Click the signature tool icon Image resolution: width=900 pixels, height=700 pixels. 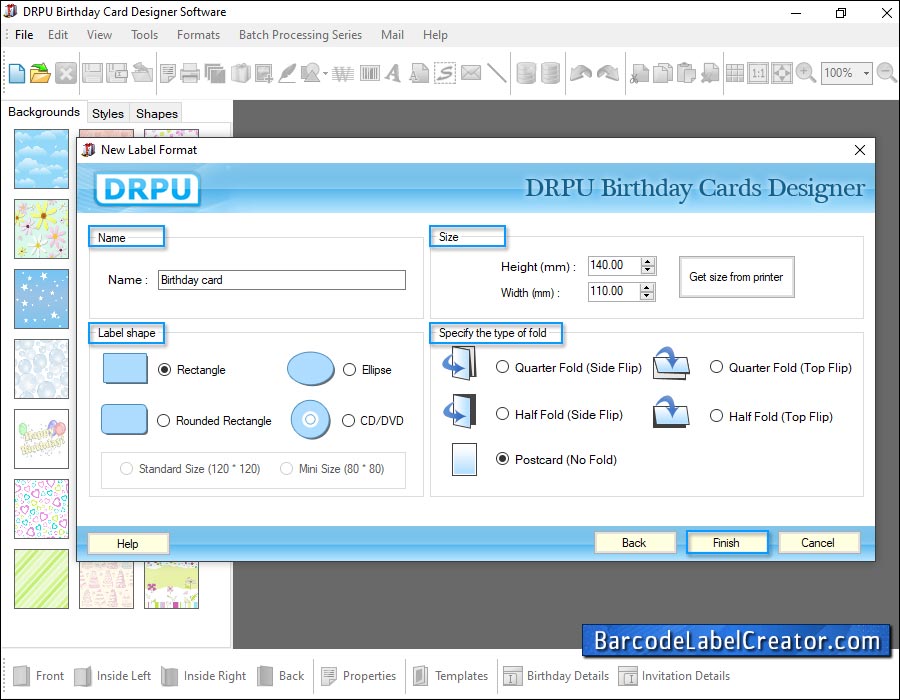click(445, 73)
